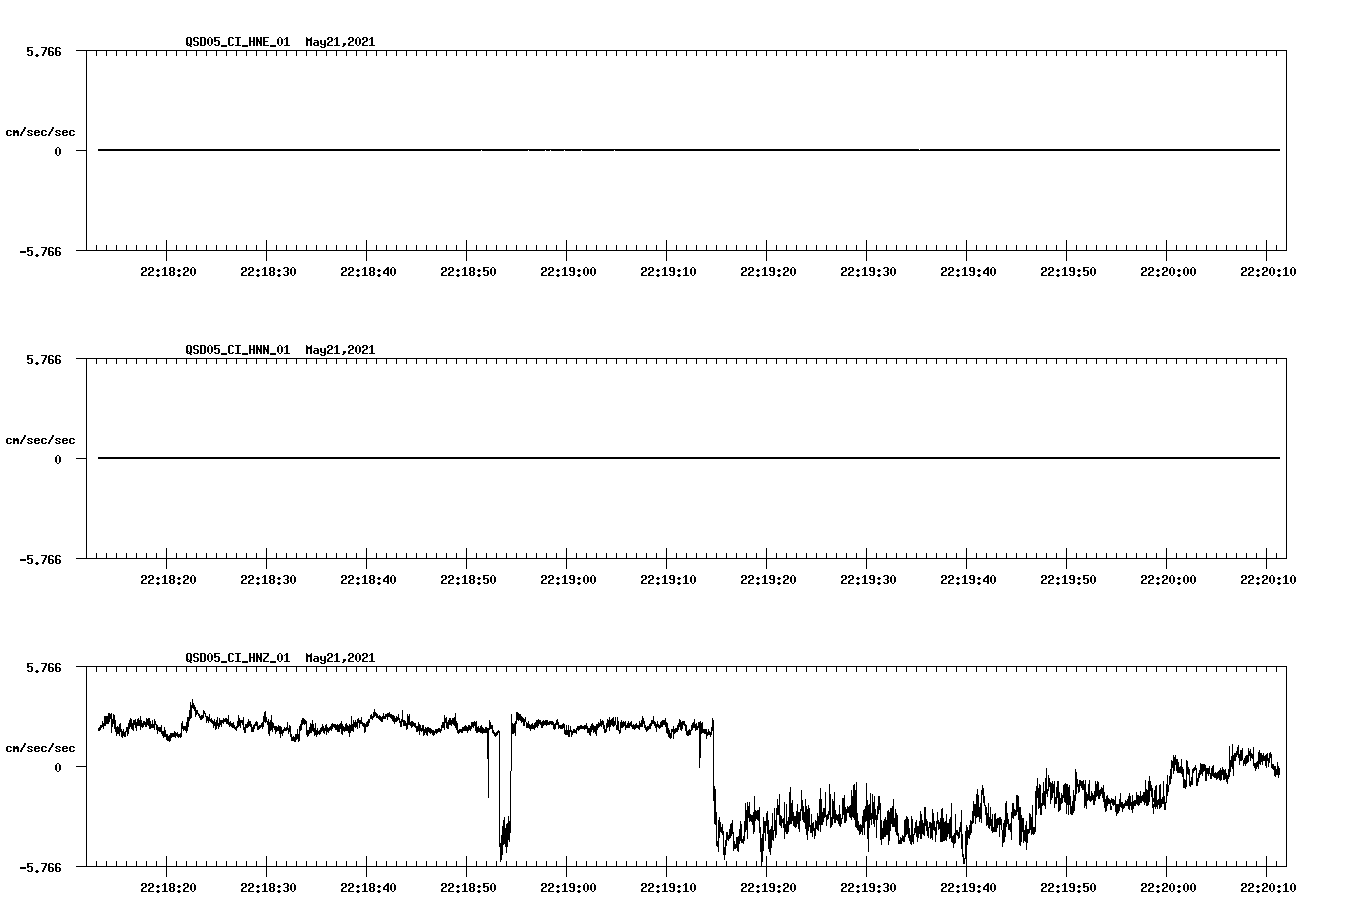Click the 5.766 upper limit on HNE plot
Image resolution: width=1358 pixels, height=924 pixels.
(44, 51)
